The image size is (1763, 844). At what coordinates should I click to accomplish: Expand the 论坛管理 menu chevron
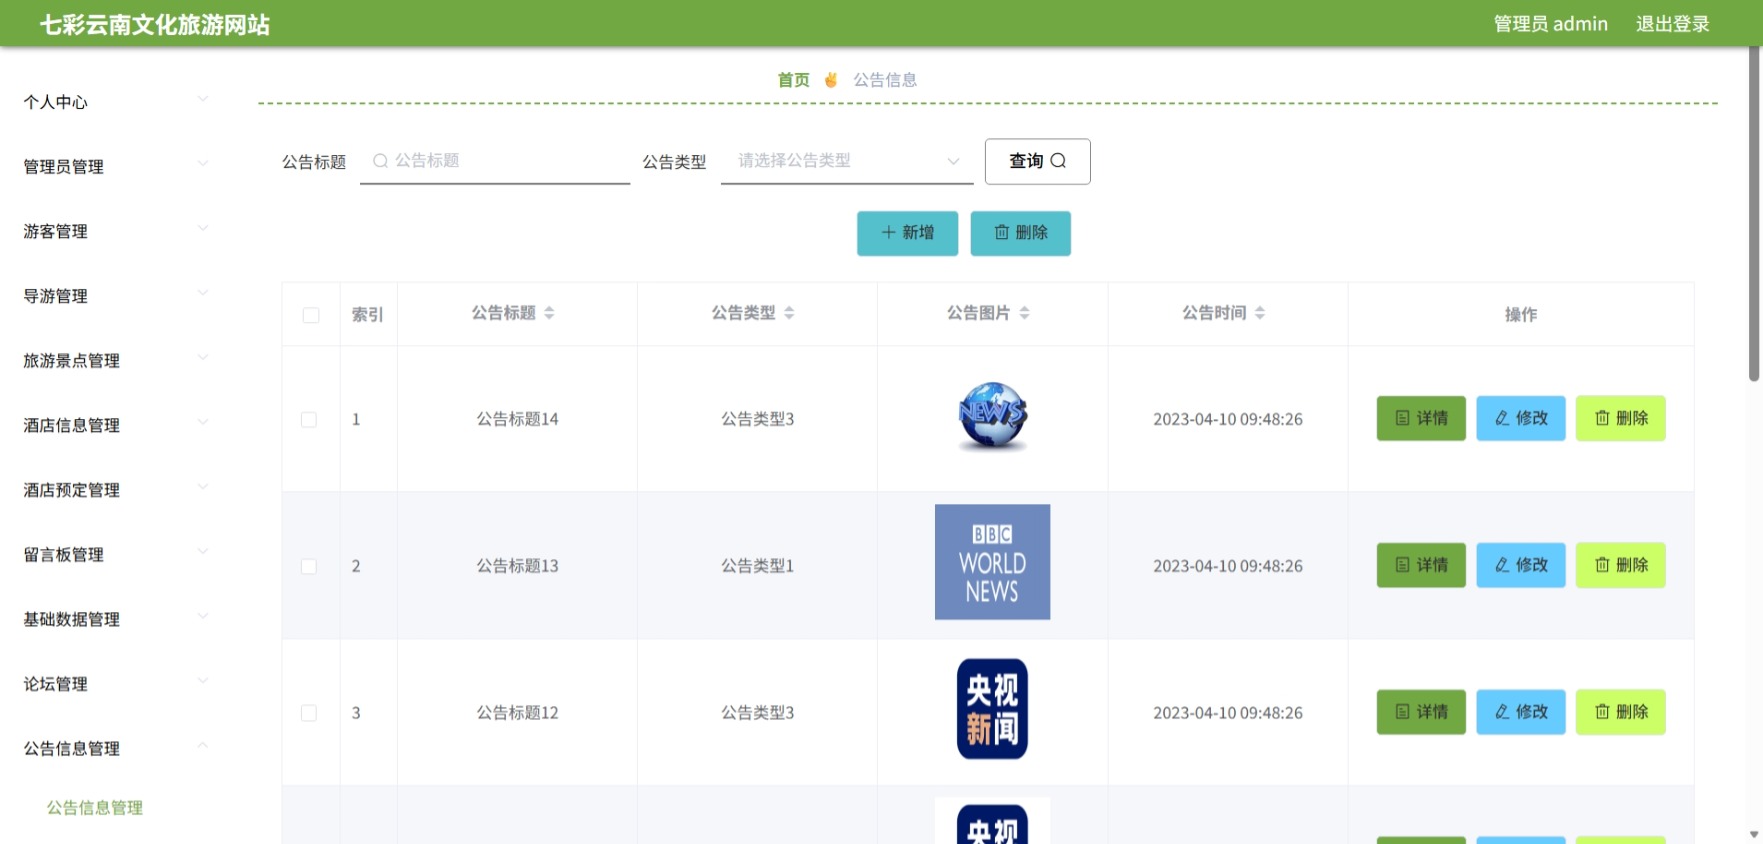tap(203, 681)
